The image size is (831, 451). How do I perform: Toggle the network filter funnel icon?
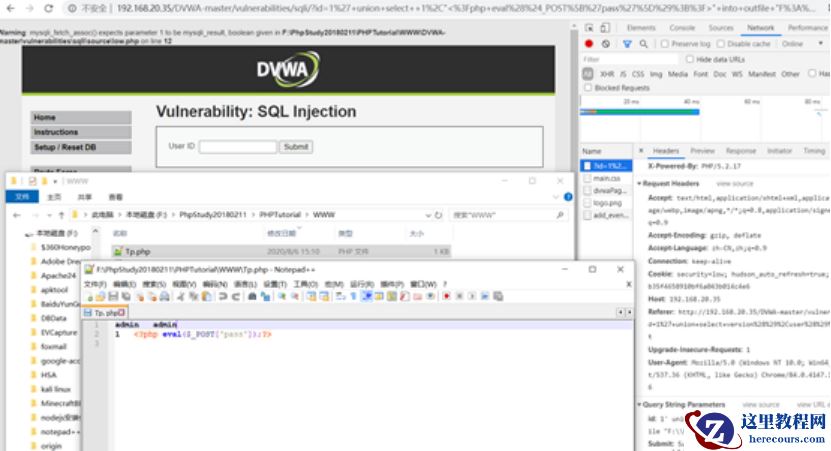(x=627, y=44)
